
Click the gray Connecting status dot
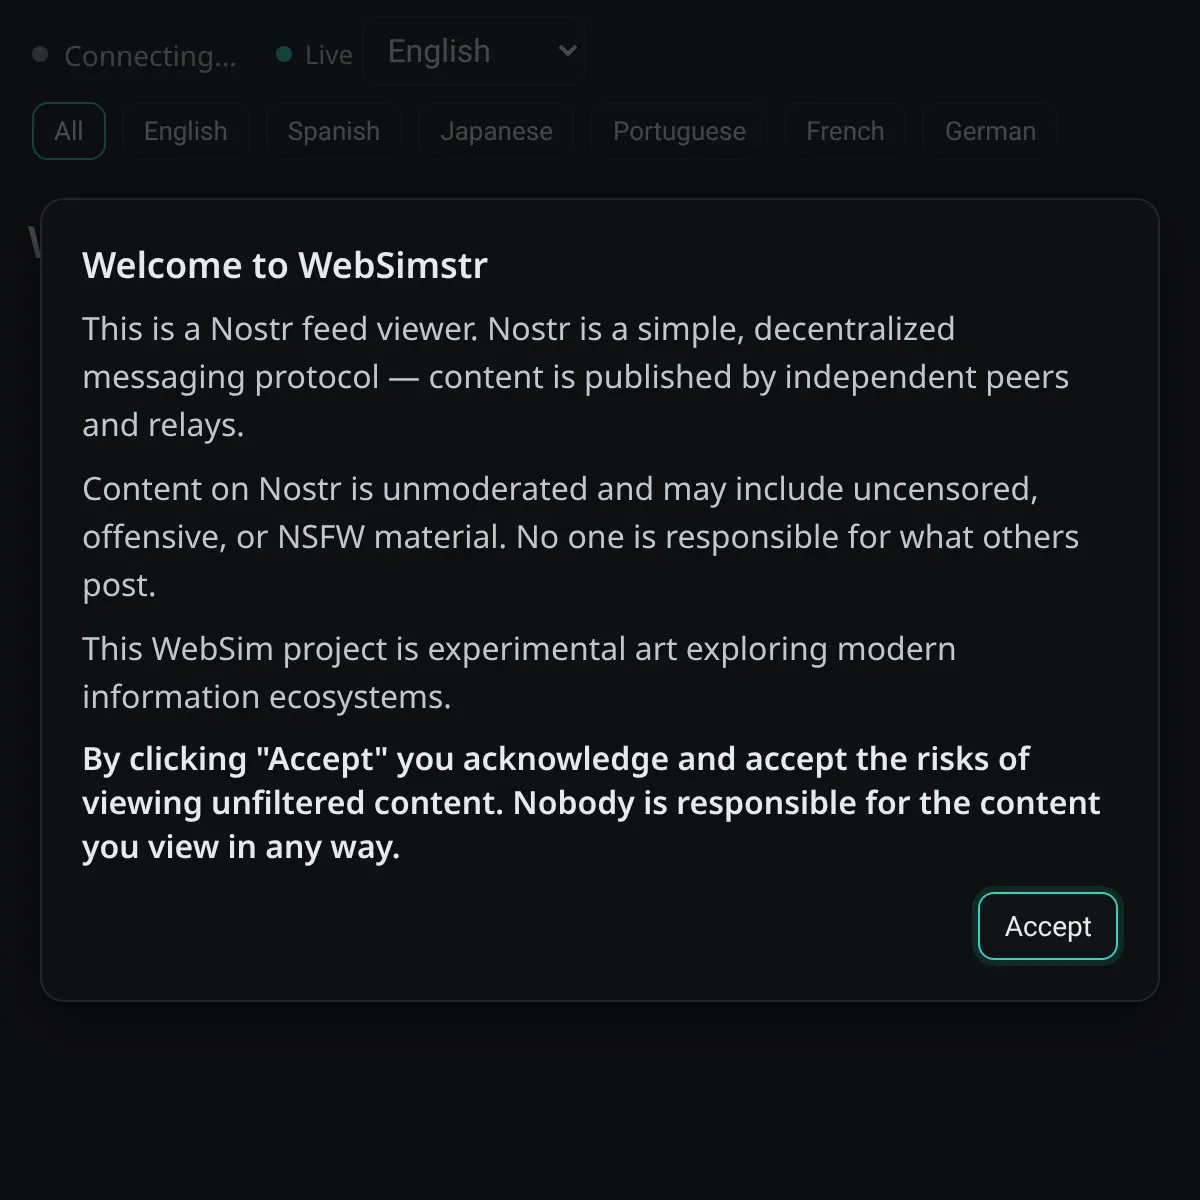click(40, 54)
